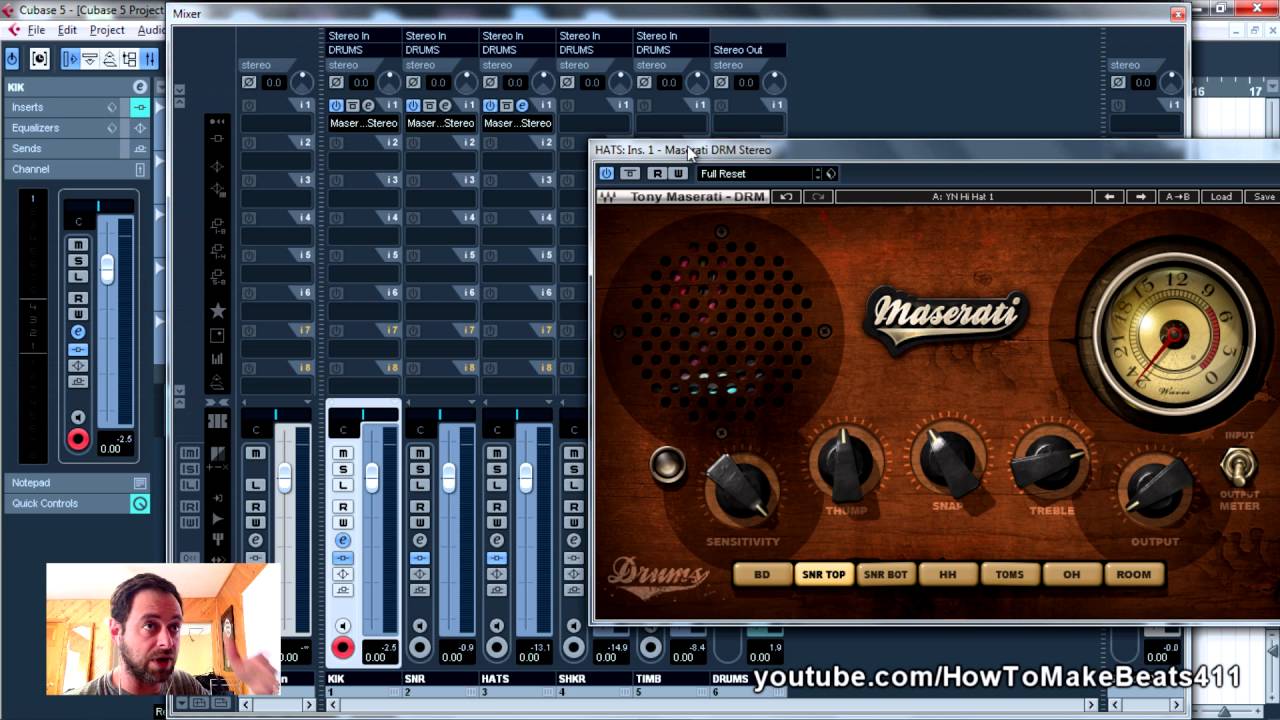Click the inserts state icon on SNR strip
The height and width of the screenshot is (720, 1280).
coord(420,558)
